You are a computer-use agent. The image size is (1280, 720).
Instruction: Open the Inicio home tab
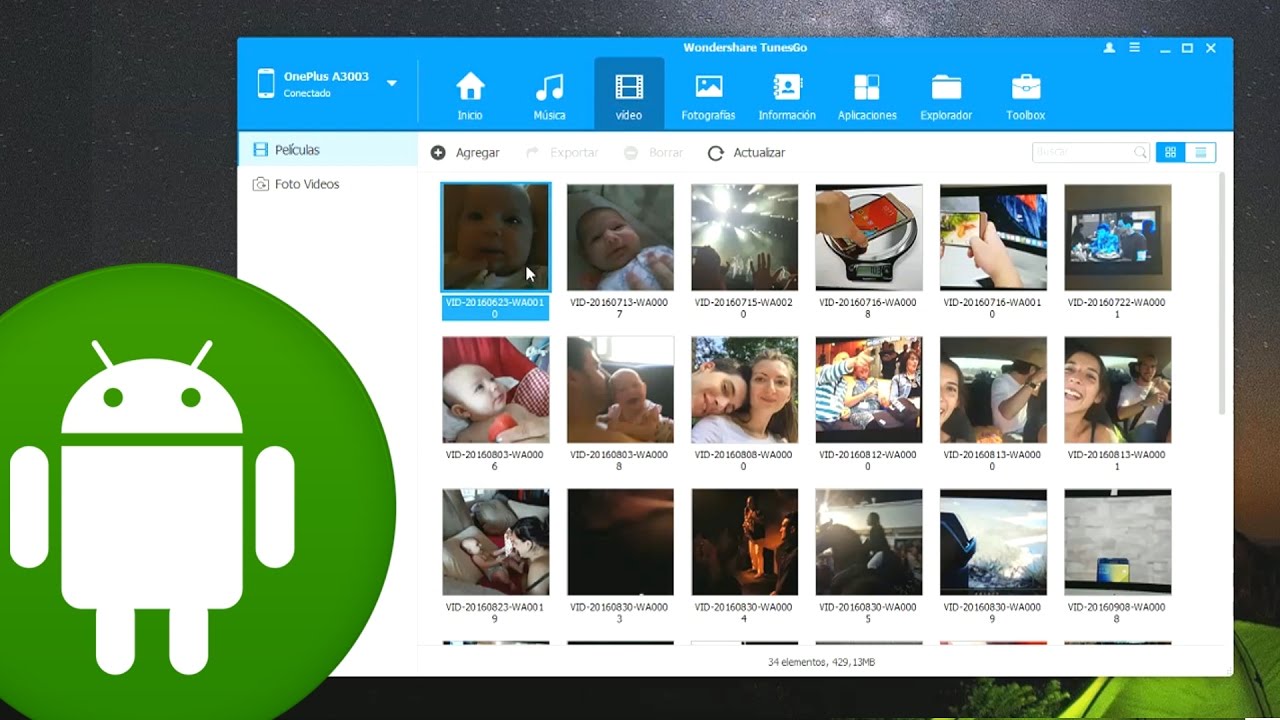point(470,96)
